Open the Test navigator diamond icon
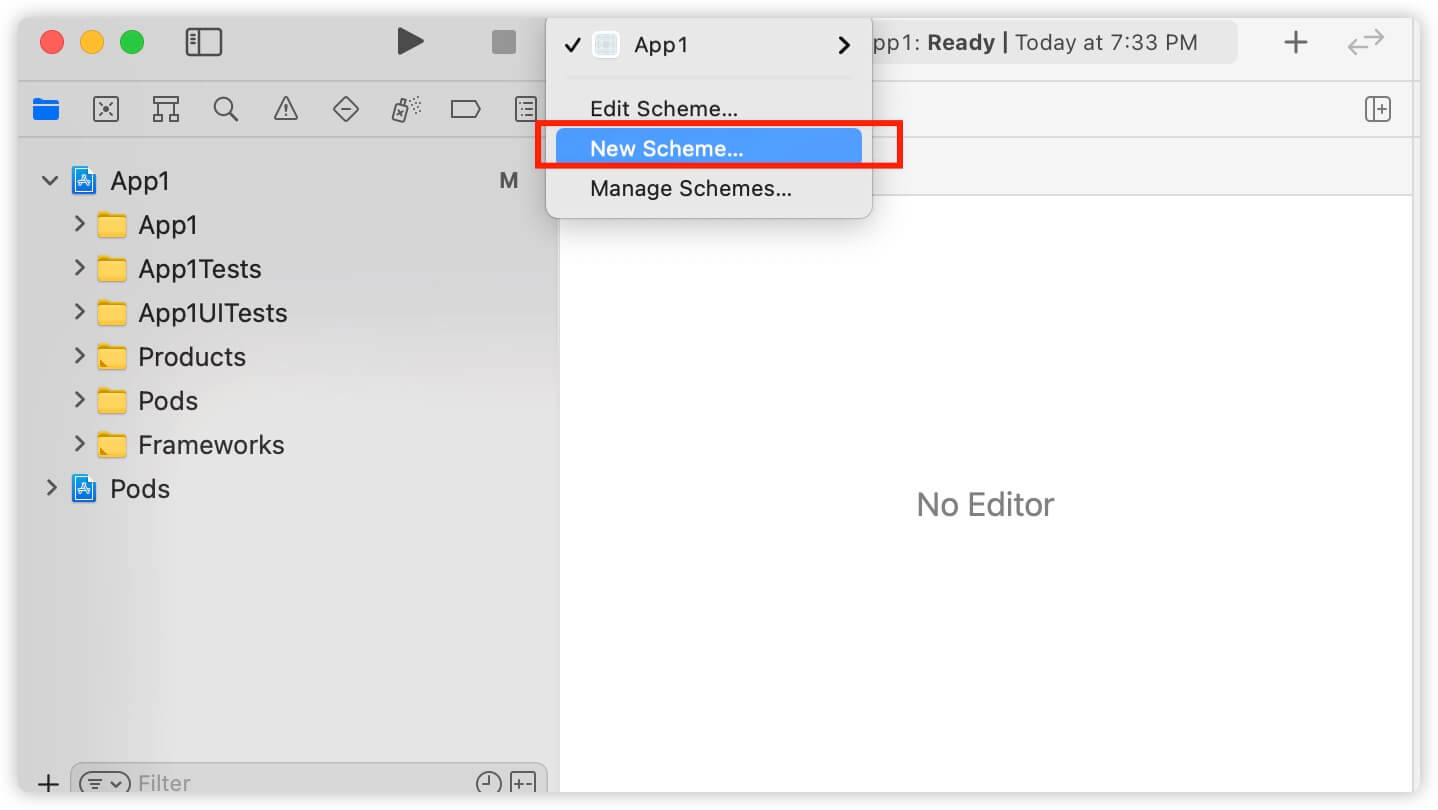The height and width of the screenshot is (810, 1438). (x=346, y=109)
